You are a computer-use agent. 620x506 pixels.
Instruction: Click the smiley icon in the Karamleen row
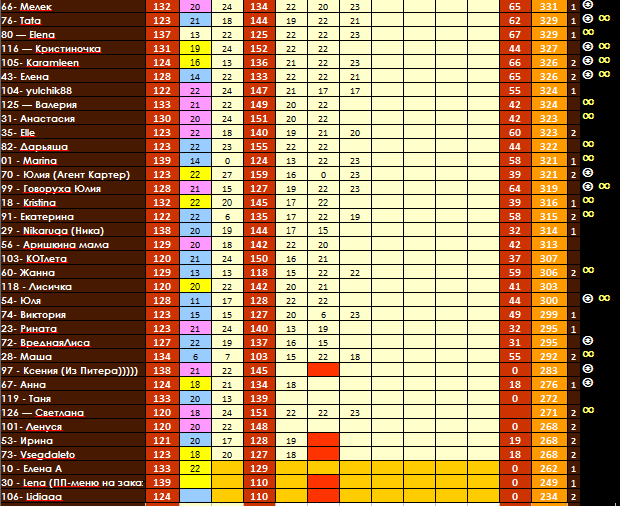(586, 62)
